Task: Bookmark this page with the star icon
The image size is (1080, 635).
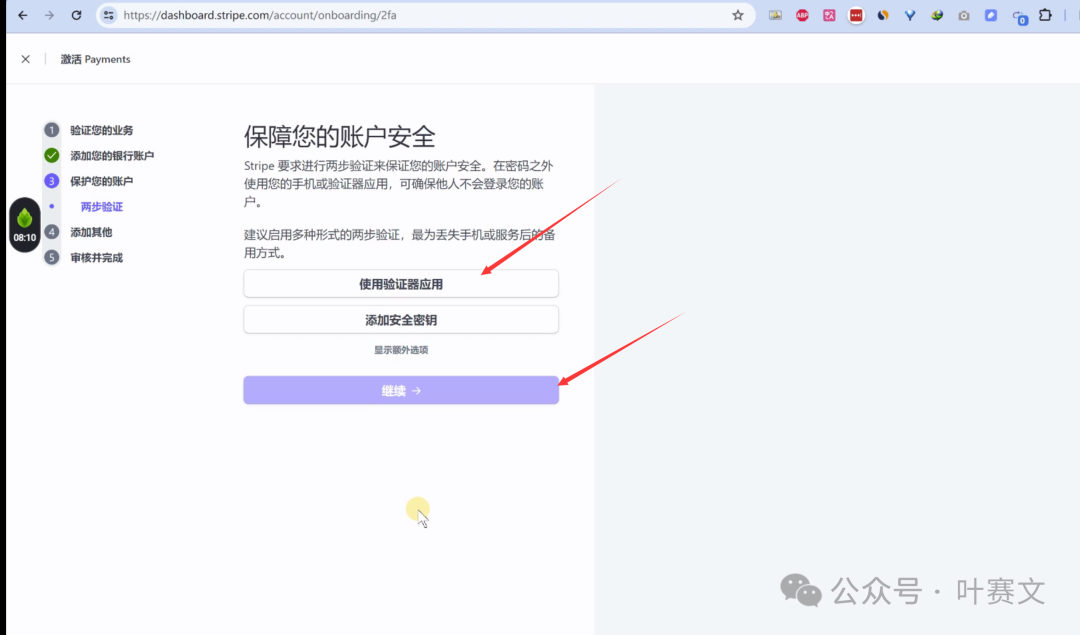Action: tap(738, 16)
